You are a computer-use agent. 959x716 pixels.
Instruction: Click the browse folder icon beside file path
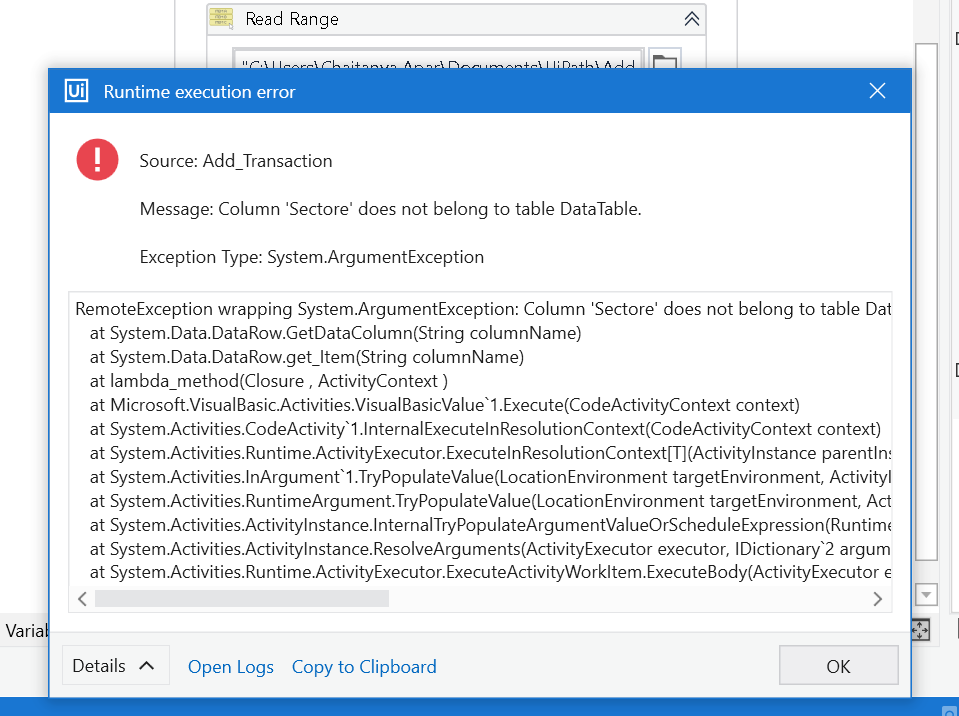pyautogui.click(x=664, y=62)
